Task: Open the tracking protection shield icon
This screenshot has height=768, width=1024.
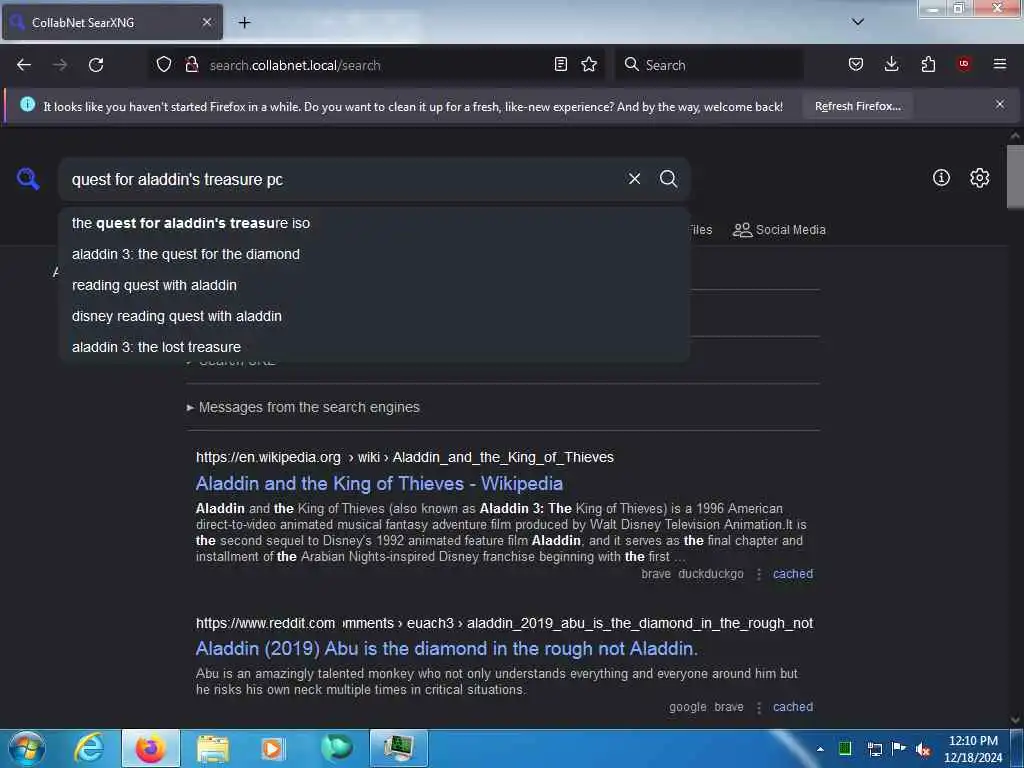Action: point(164,64)
